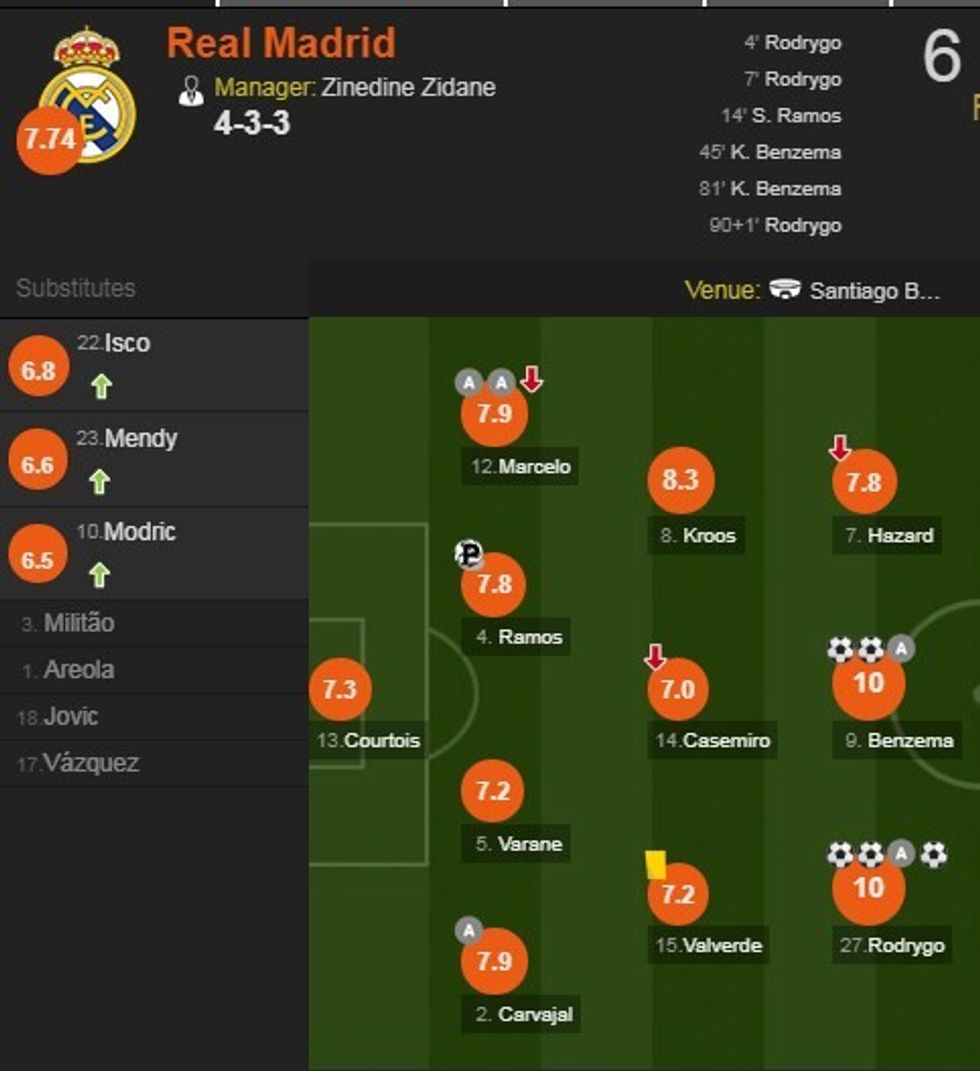Viewport: 980px width, 1071px height.
Task: Click Hazard's red substituted-off arrow
Action: [x=839, y=448]
